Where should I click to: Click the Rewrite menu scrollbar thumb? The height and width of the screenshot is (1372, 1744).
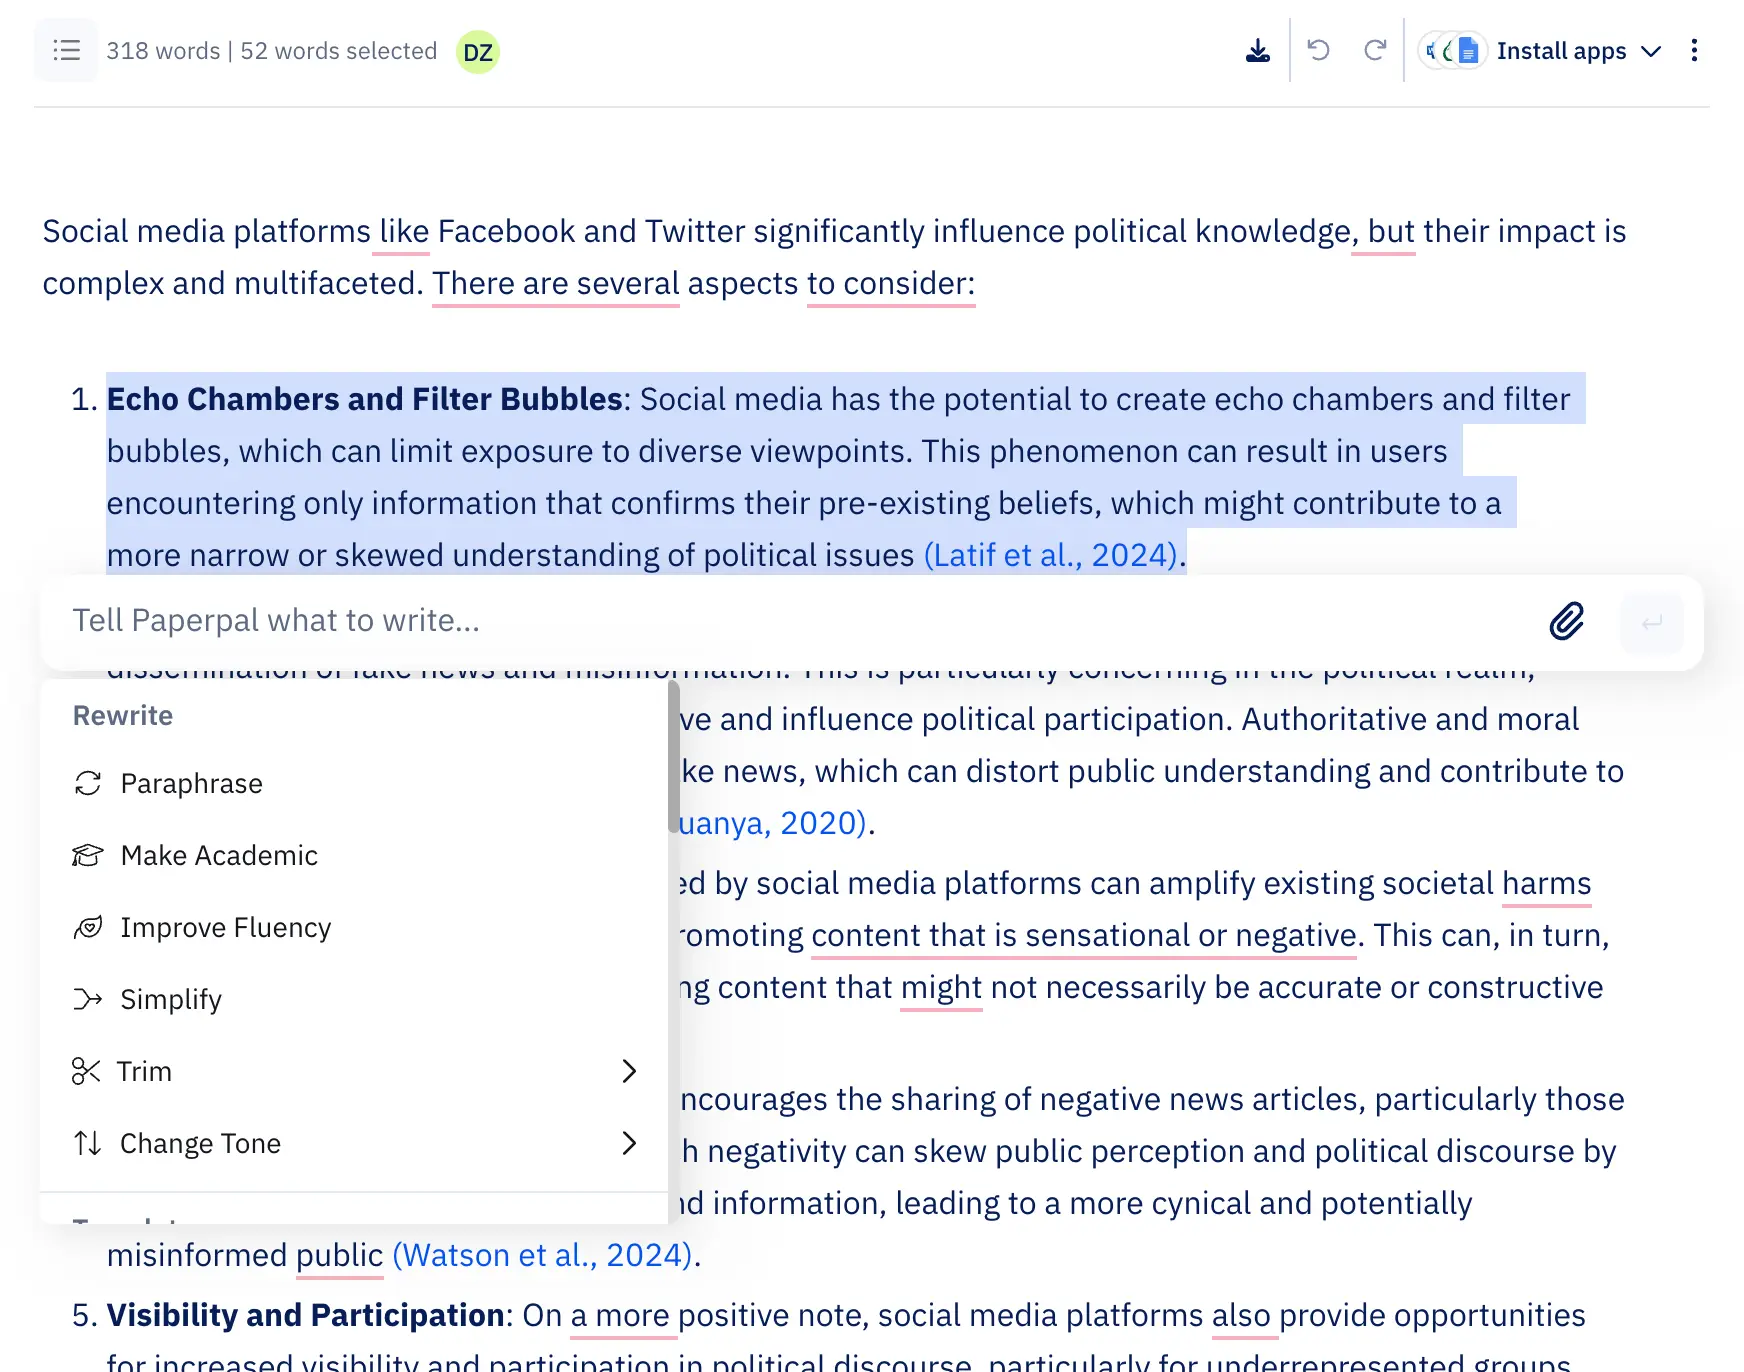click(x=674, y=757)
